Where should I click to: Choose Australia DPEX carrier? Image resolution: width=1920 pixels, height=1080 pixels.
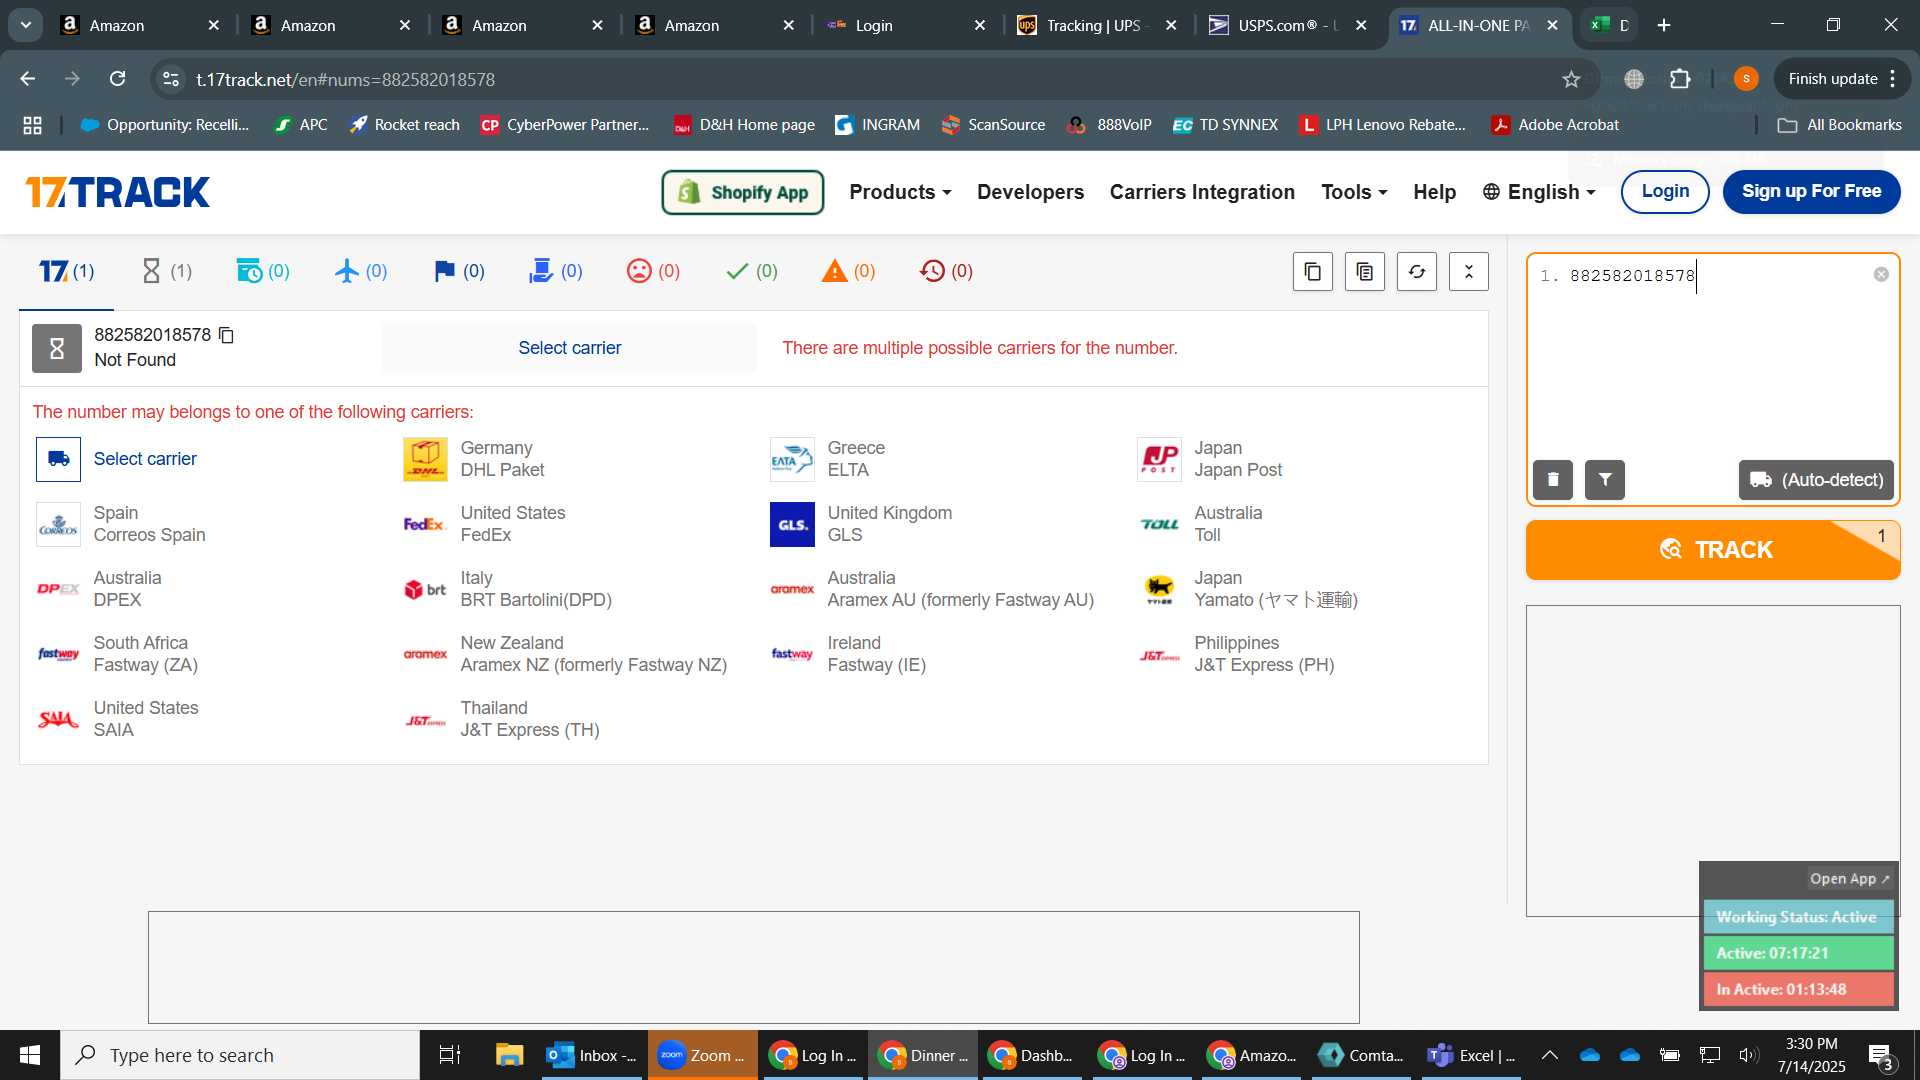tap(99, 589)
